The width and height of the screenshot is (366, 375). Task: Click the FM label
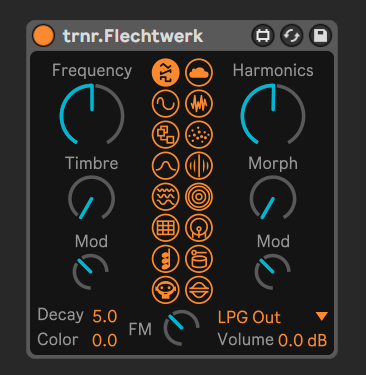140,329
